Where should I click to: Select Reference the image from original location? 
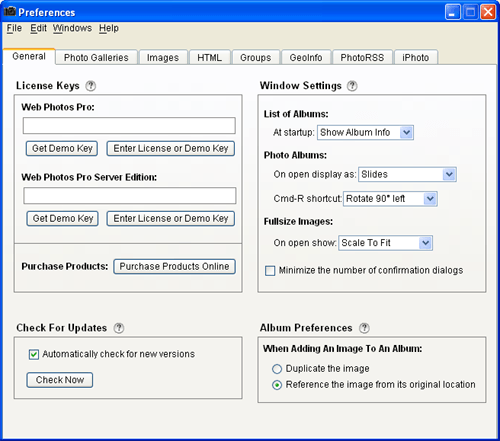click(277, 385)
